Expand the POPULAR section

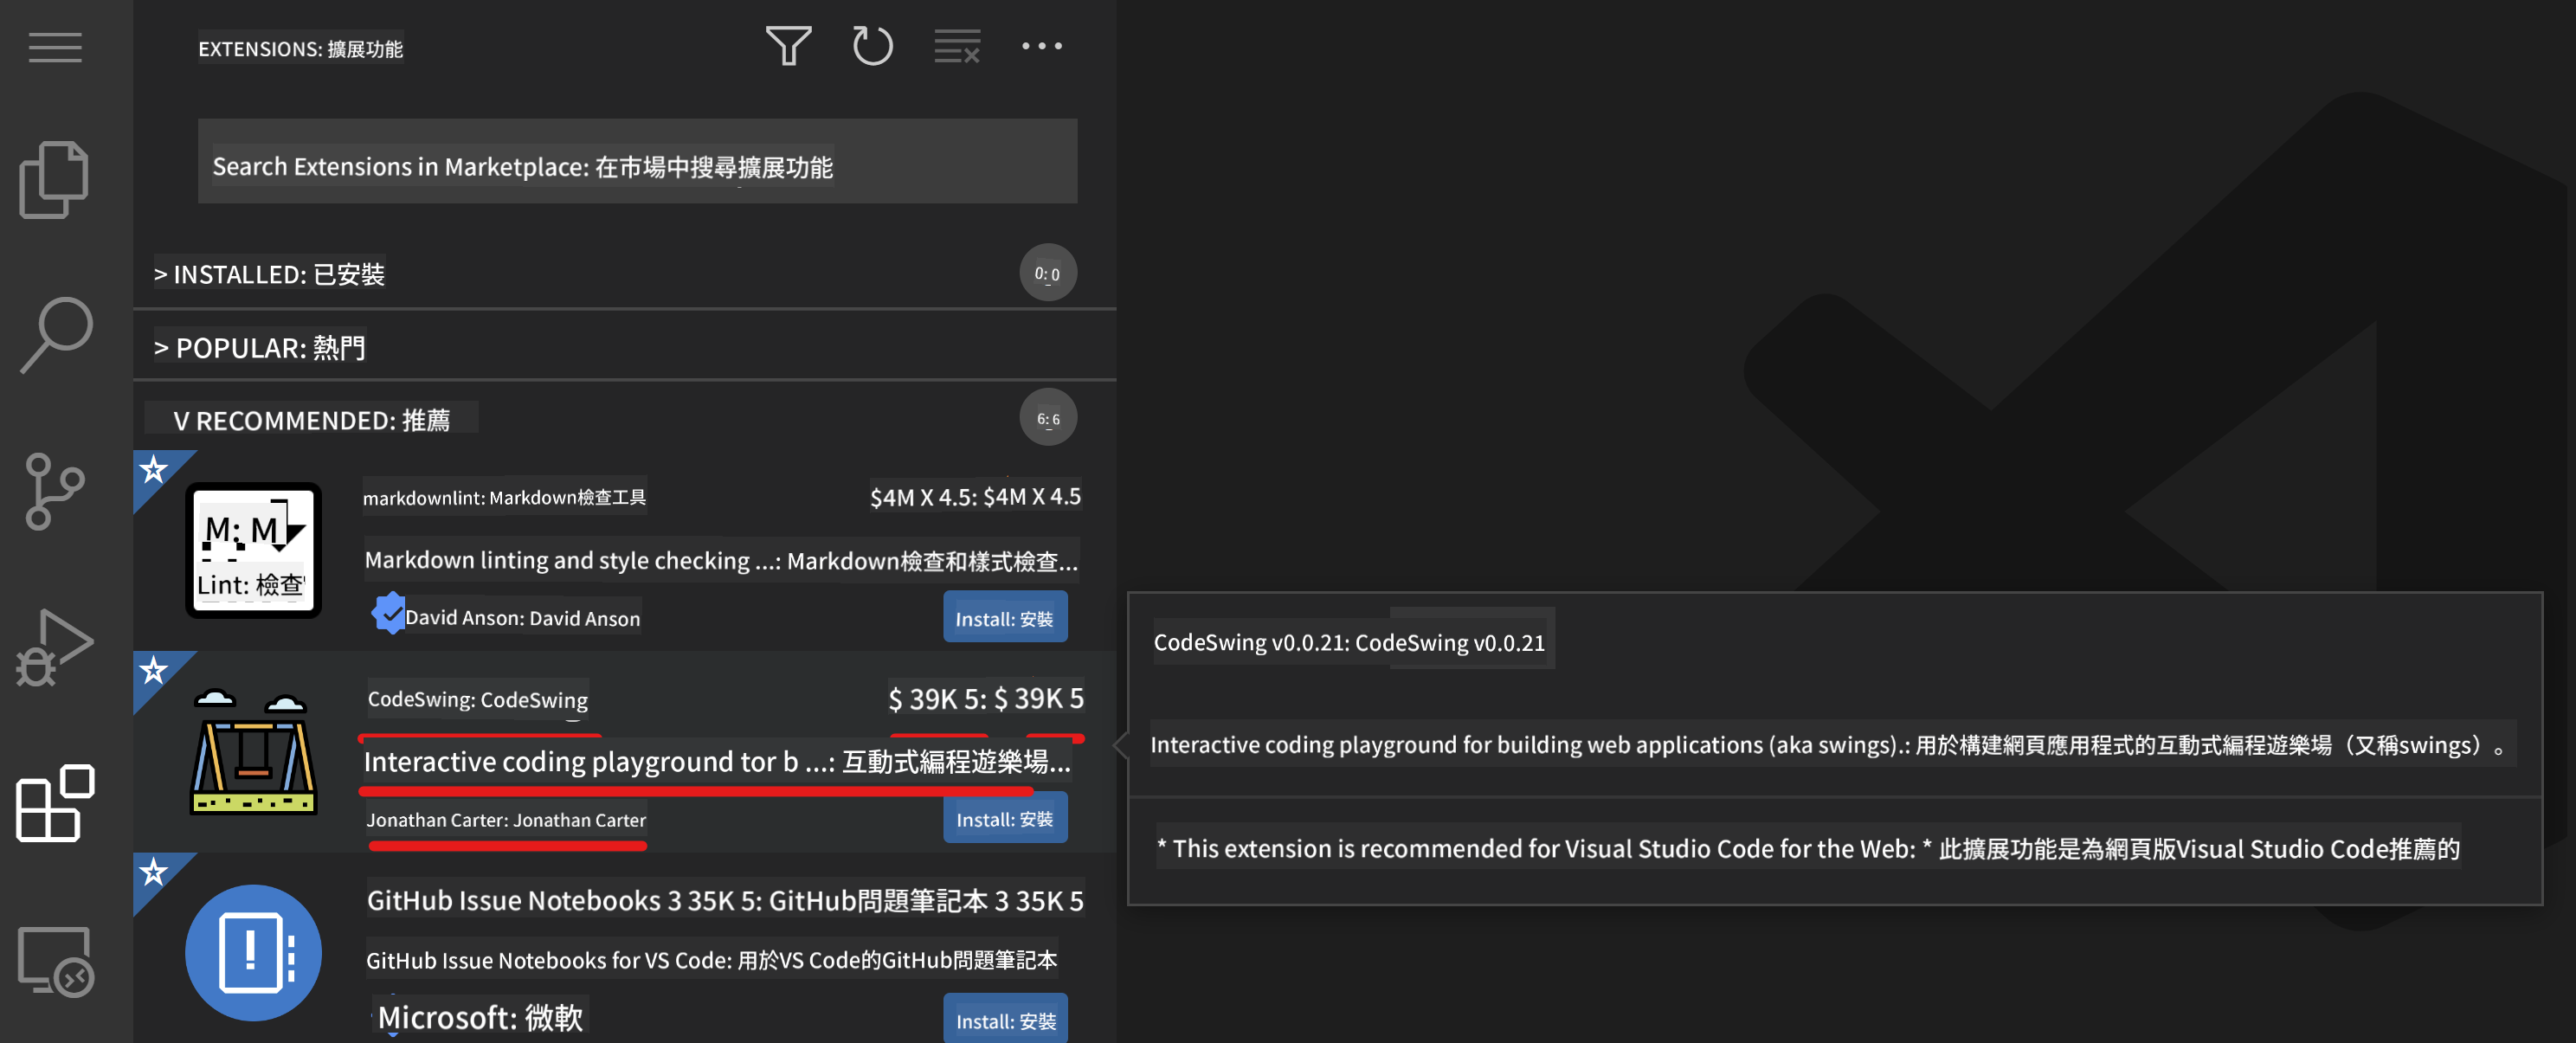click(x=625, y=348)
